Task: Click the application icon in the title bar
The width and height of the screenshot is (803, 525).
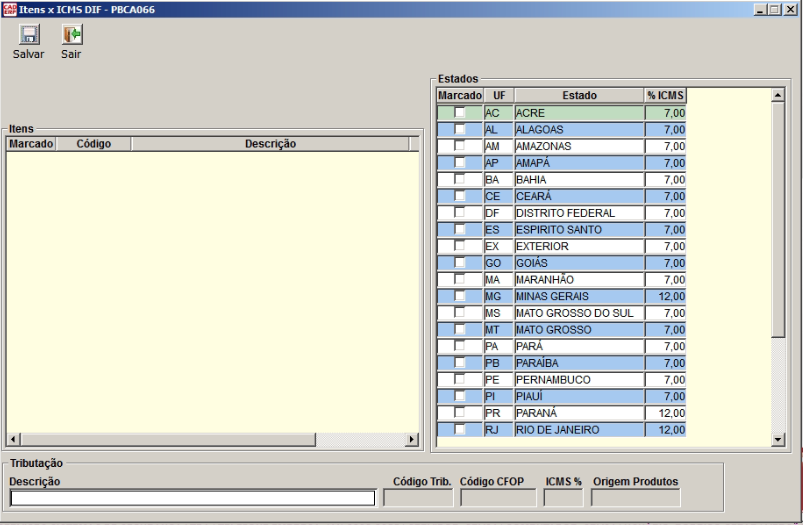Action: pos(9,9)
